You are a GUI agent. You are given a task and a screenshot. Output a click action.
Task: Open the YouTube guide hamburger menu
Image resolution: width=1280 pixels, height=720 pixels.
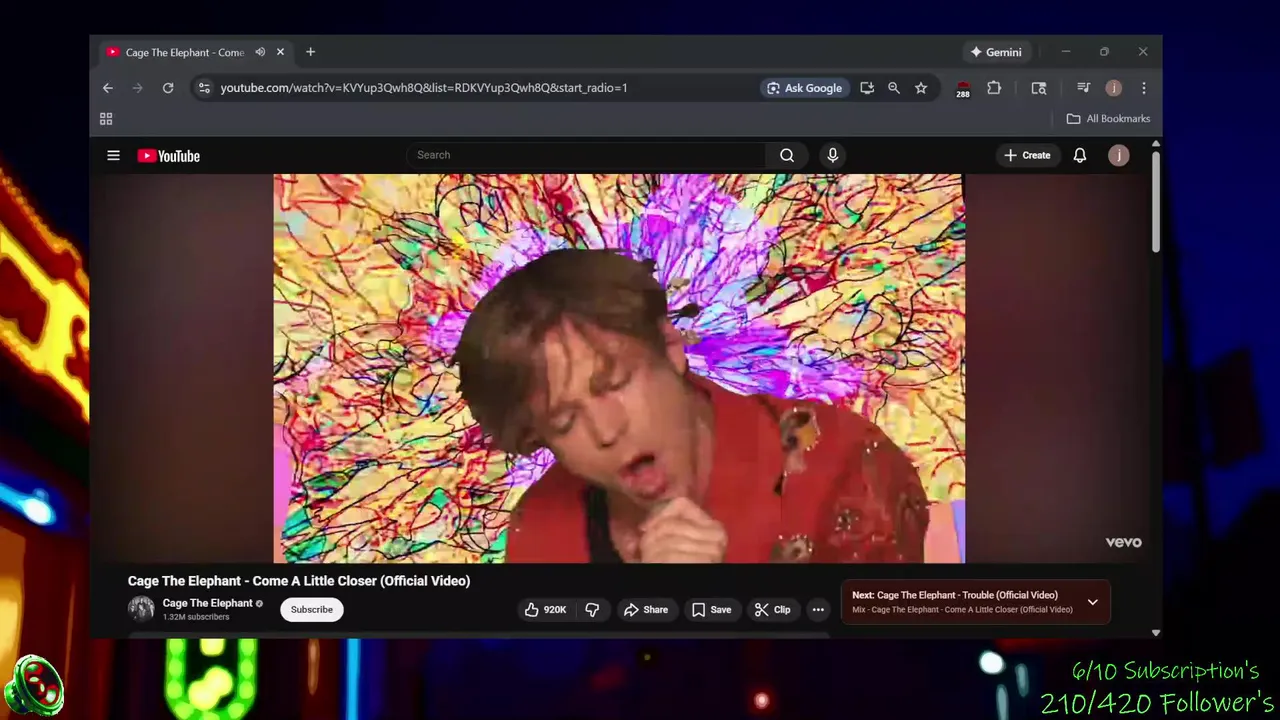coord(113,155)
